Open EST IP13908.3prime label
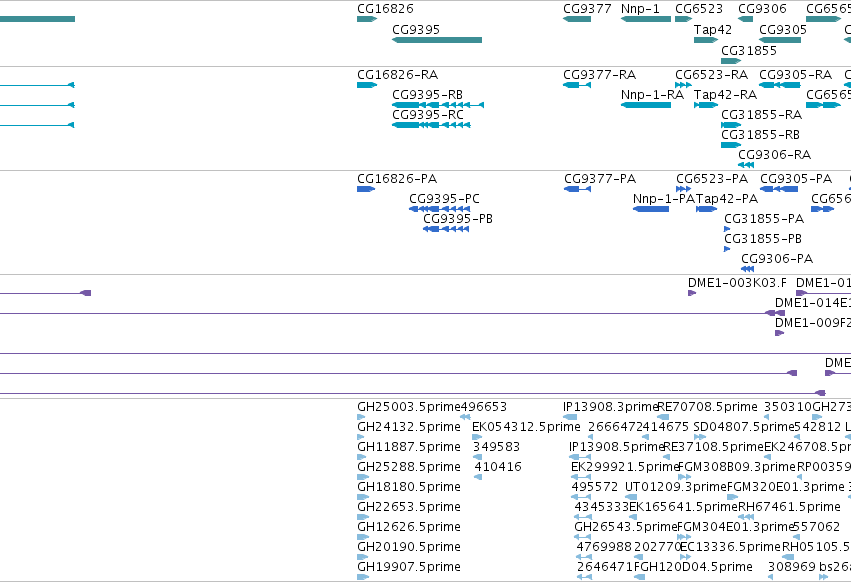The height and width of the screenshot is (582, 851). (x=611, y=407)
